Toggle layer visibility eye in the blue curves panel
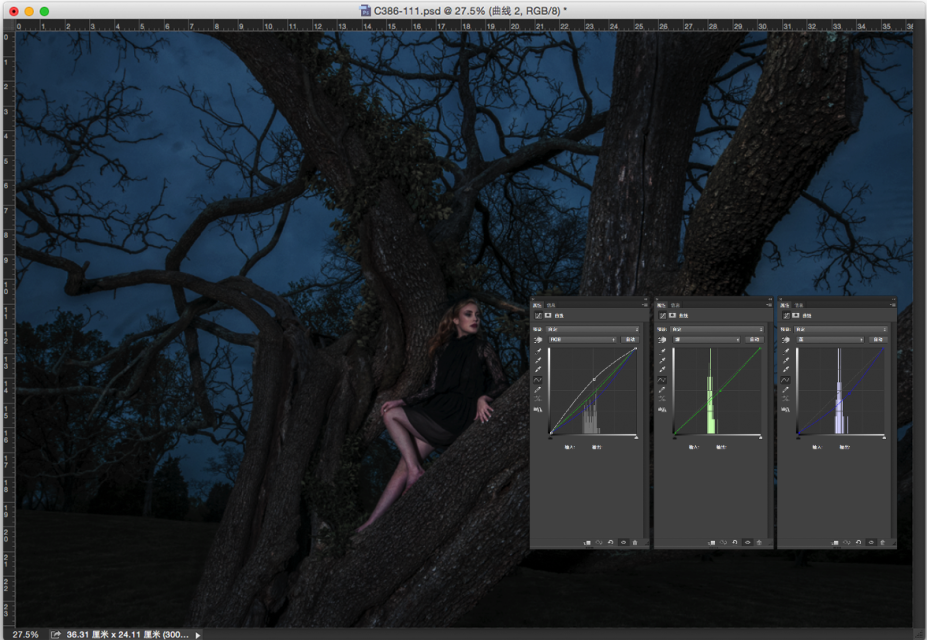The height and width of the screenshot is (640, 927). click(x=871, y=542)
